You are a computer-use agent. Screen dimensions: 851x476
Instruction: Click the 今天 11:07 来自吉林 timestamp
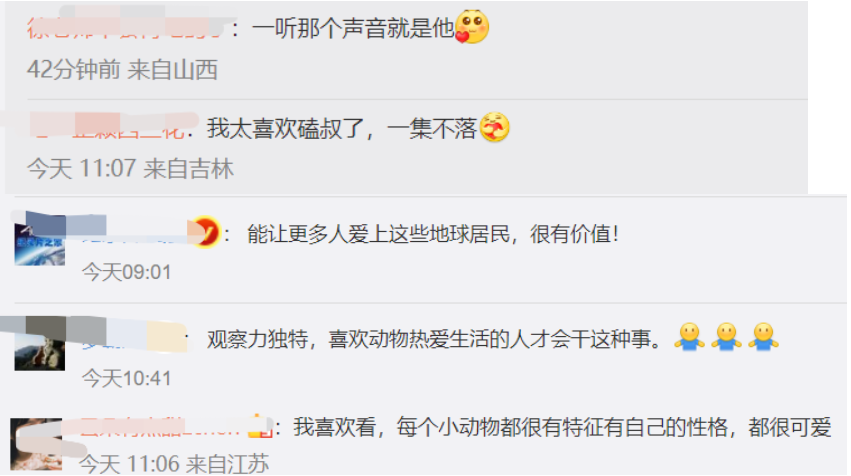point(130,169)
